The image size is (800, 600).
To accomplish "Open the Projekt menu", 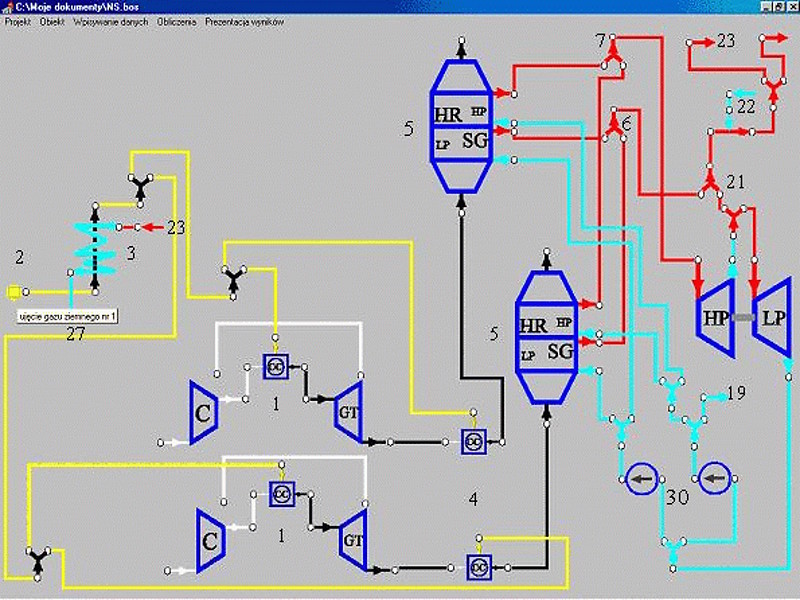I will [19, 22].
